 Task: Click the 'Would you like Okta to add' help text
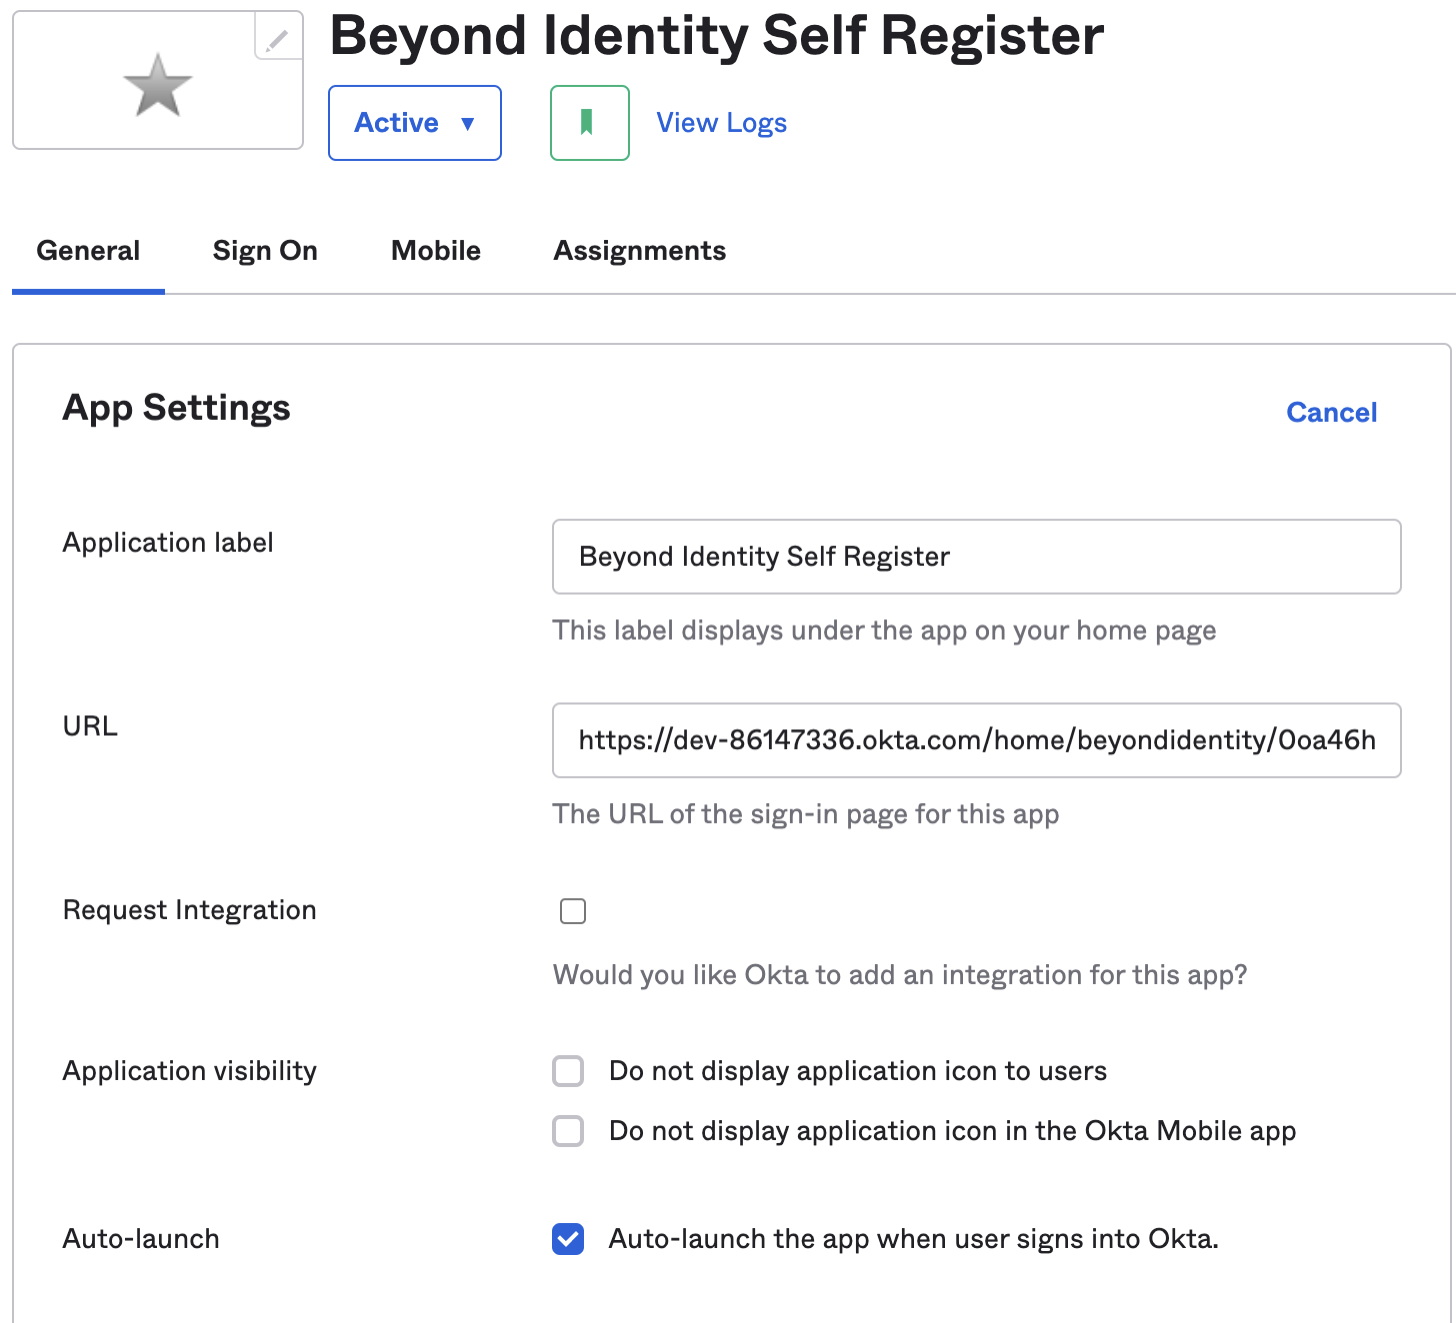click(x=900, y=975)
